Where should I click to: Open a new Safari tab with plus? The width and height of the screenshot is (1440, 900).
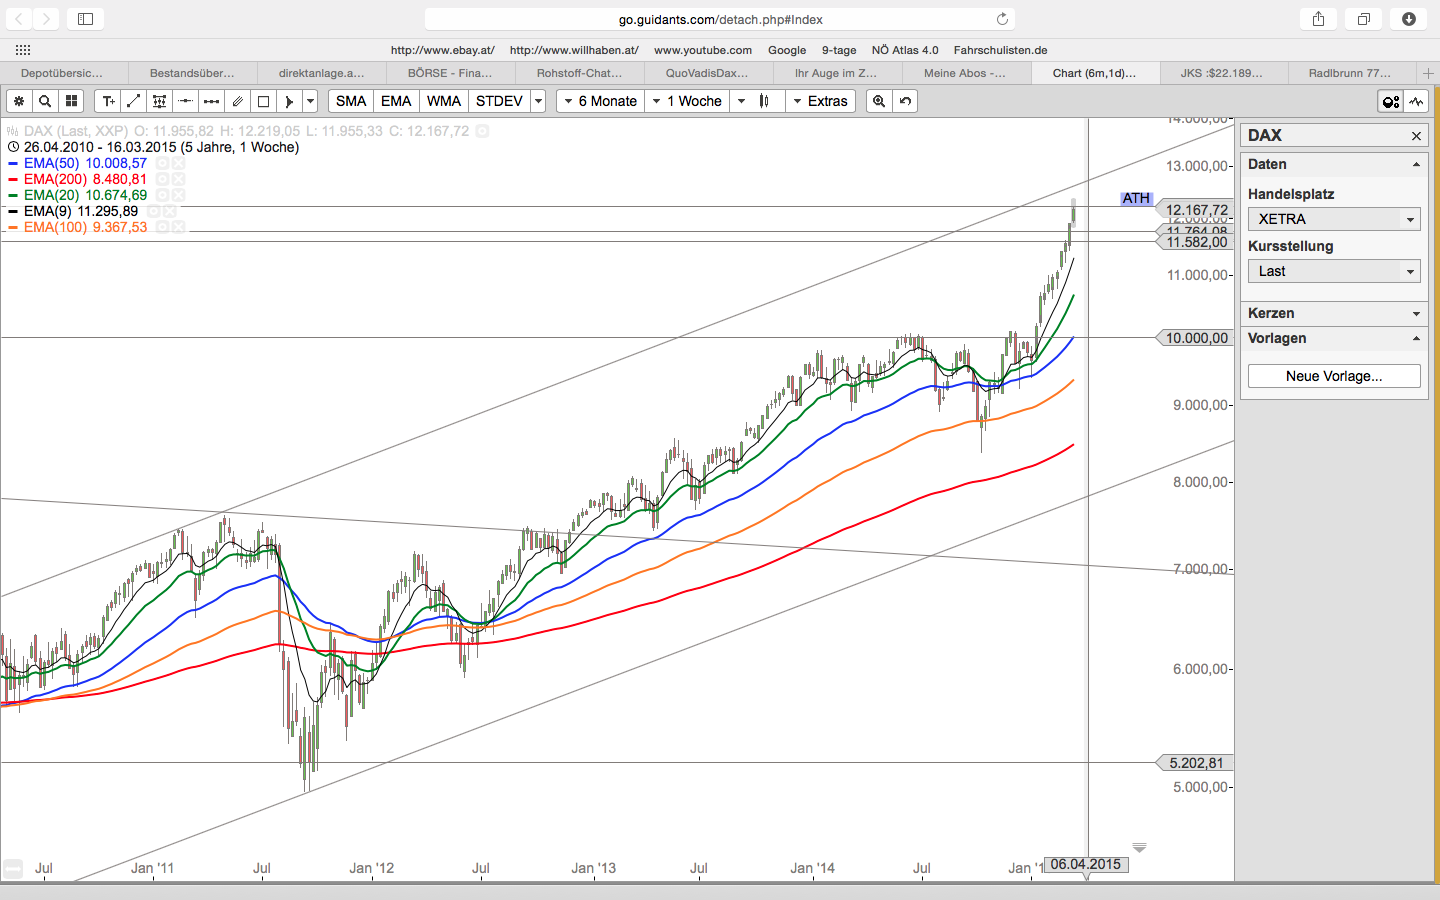[1428, 73]
